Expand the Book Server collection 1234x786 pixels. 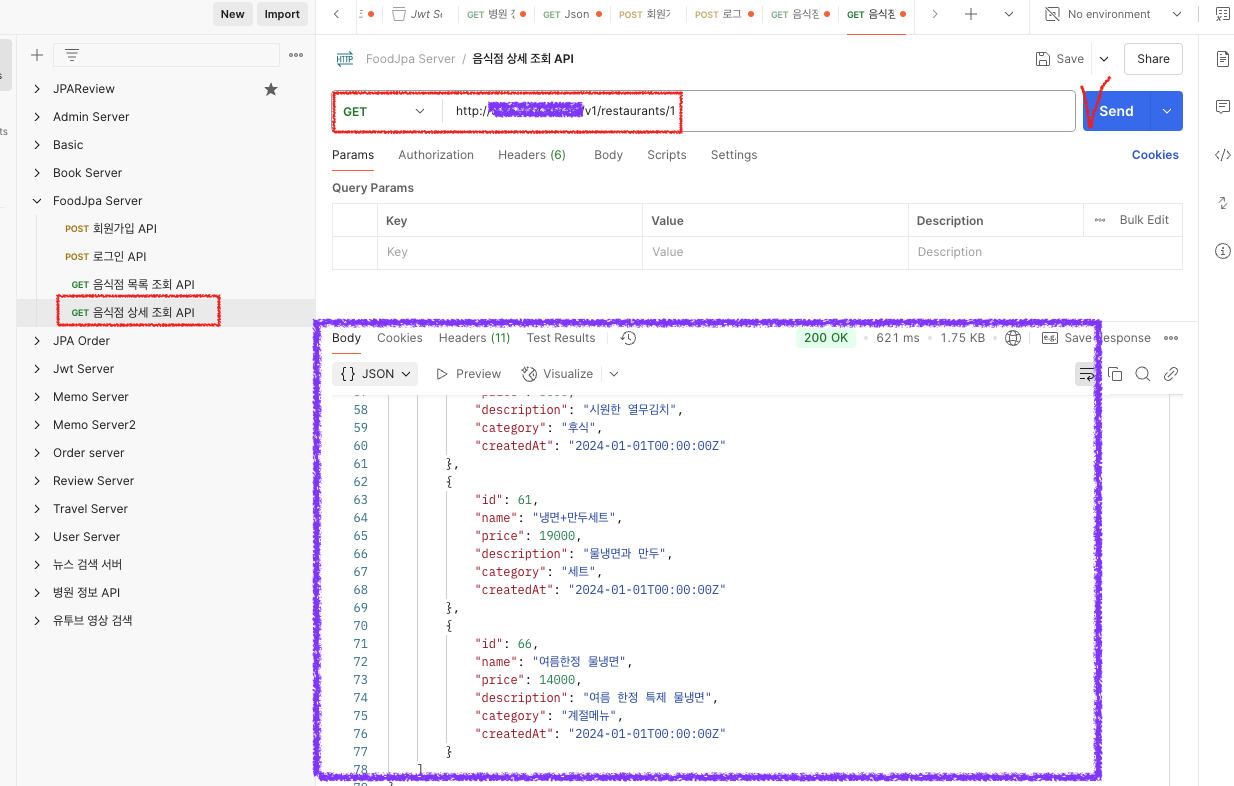click(x=37, y=173)
